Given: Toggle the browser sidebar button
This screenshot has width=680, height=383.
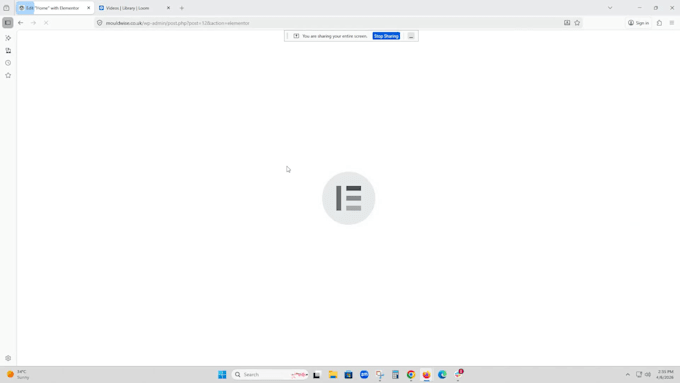Looking at the screenshot, I should (8, 23).
